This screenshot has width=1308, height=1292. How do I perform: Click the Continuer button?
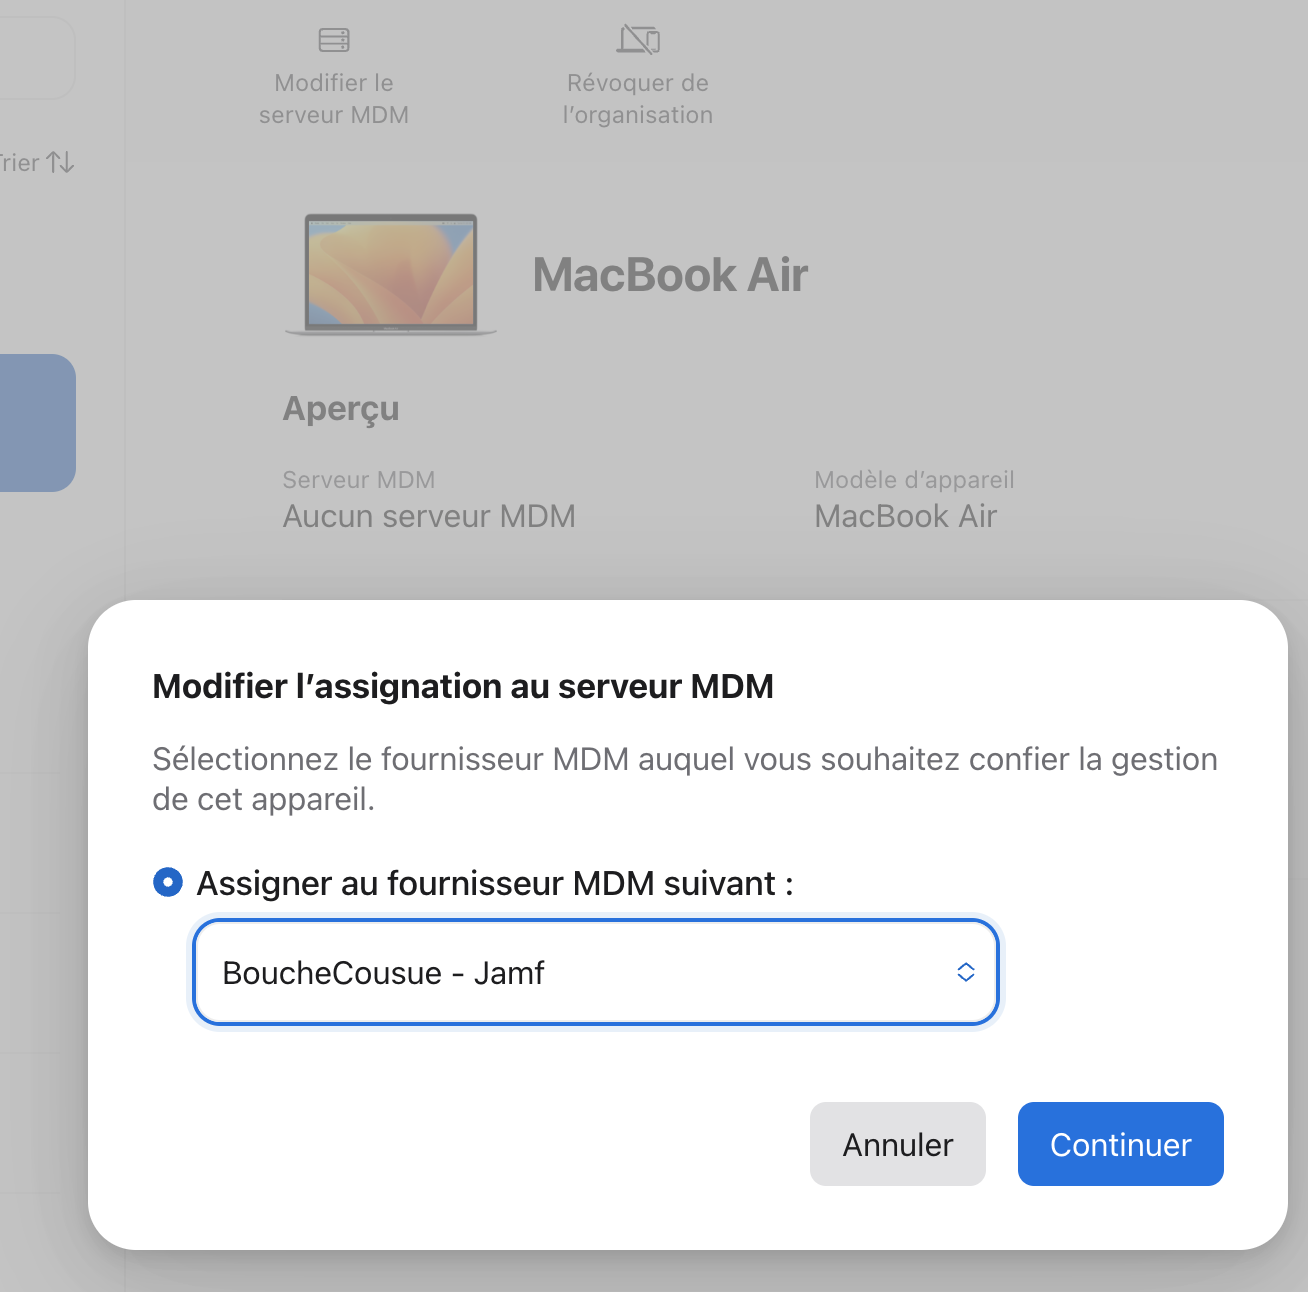pos(1121,1144)
